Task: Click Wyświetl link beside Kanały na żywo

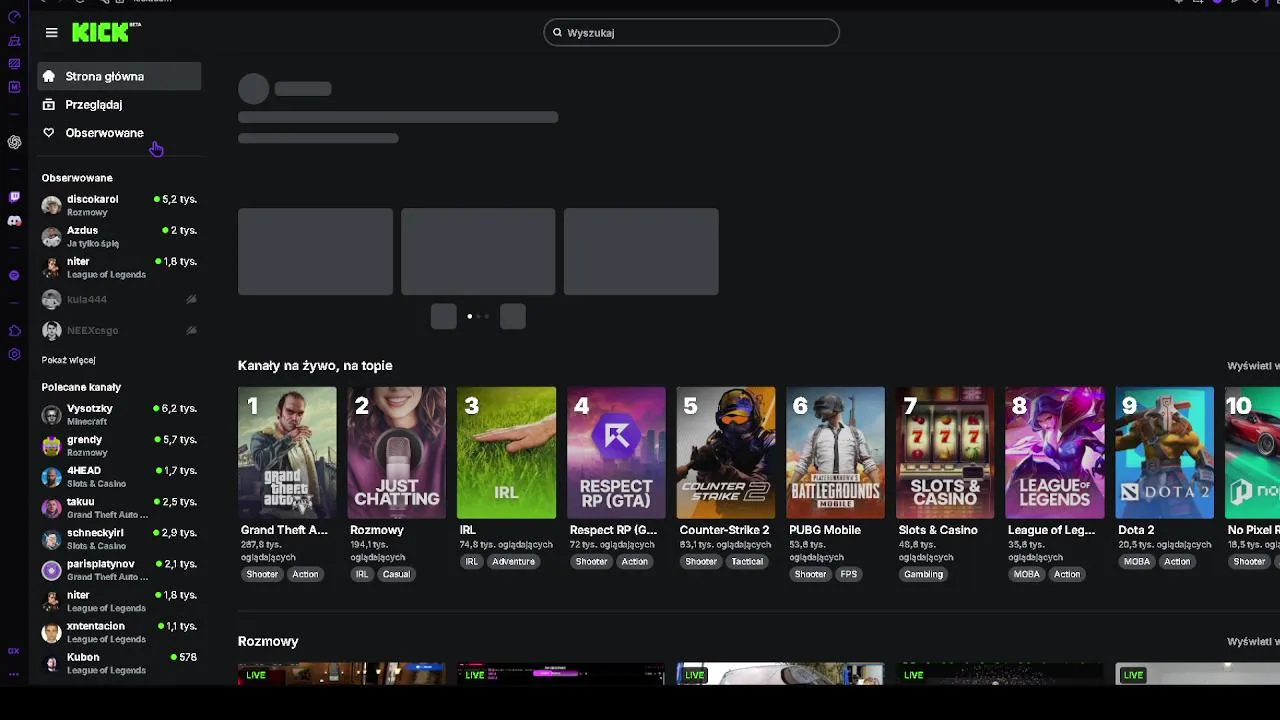Action: click(x=1253, y=366)
